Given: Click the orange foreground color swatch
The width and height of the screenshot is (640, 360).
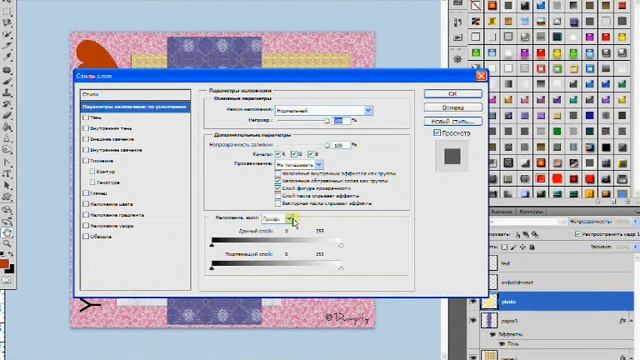Looking at the screenshot, I should coord(4,264).
